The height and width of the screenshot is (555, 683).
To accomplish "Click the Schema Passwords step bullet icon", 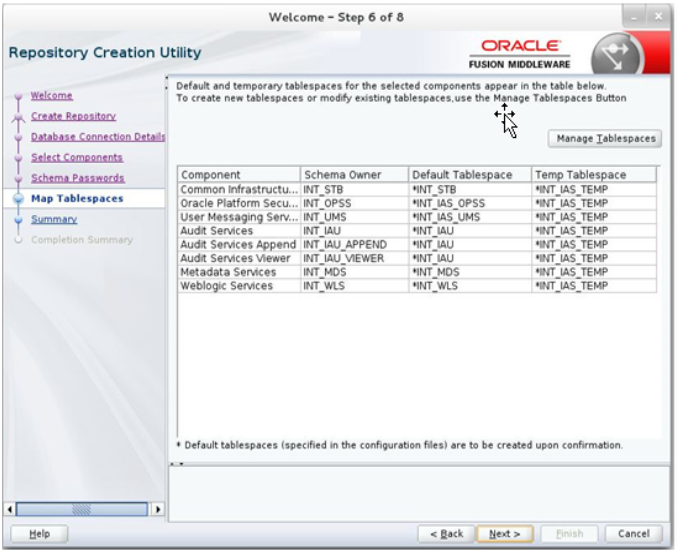I will (18, 178).
